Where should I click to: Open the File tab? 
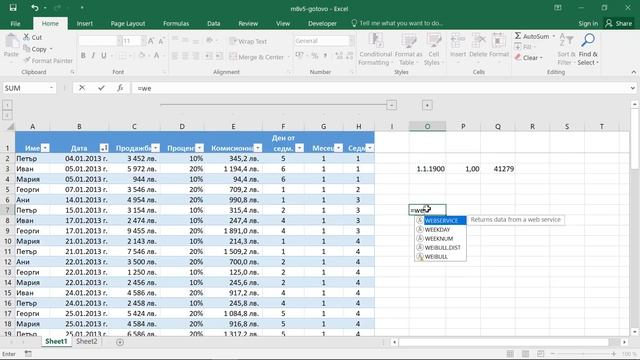point(16,23)
